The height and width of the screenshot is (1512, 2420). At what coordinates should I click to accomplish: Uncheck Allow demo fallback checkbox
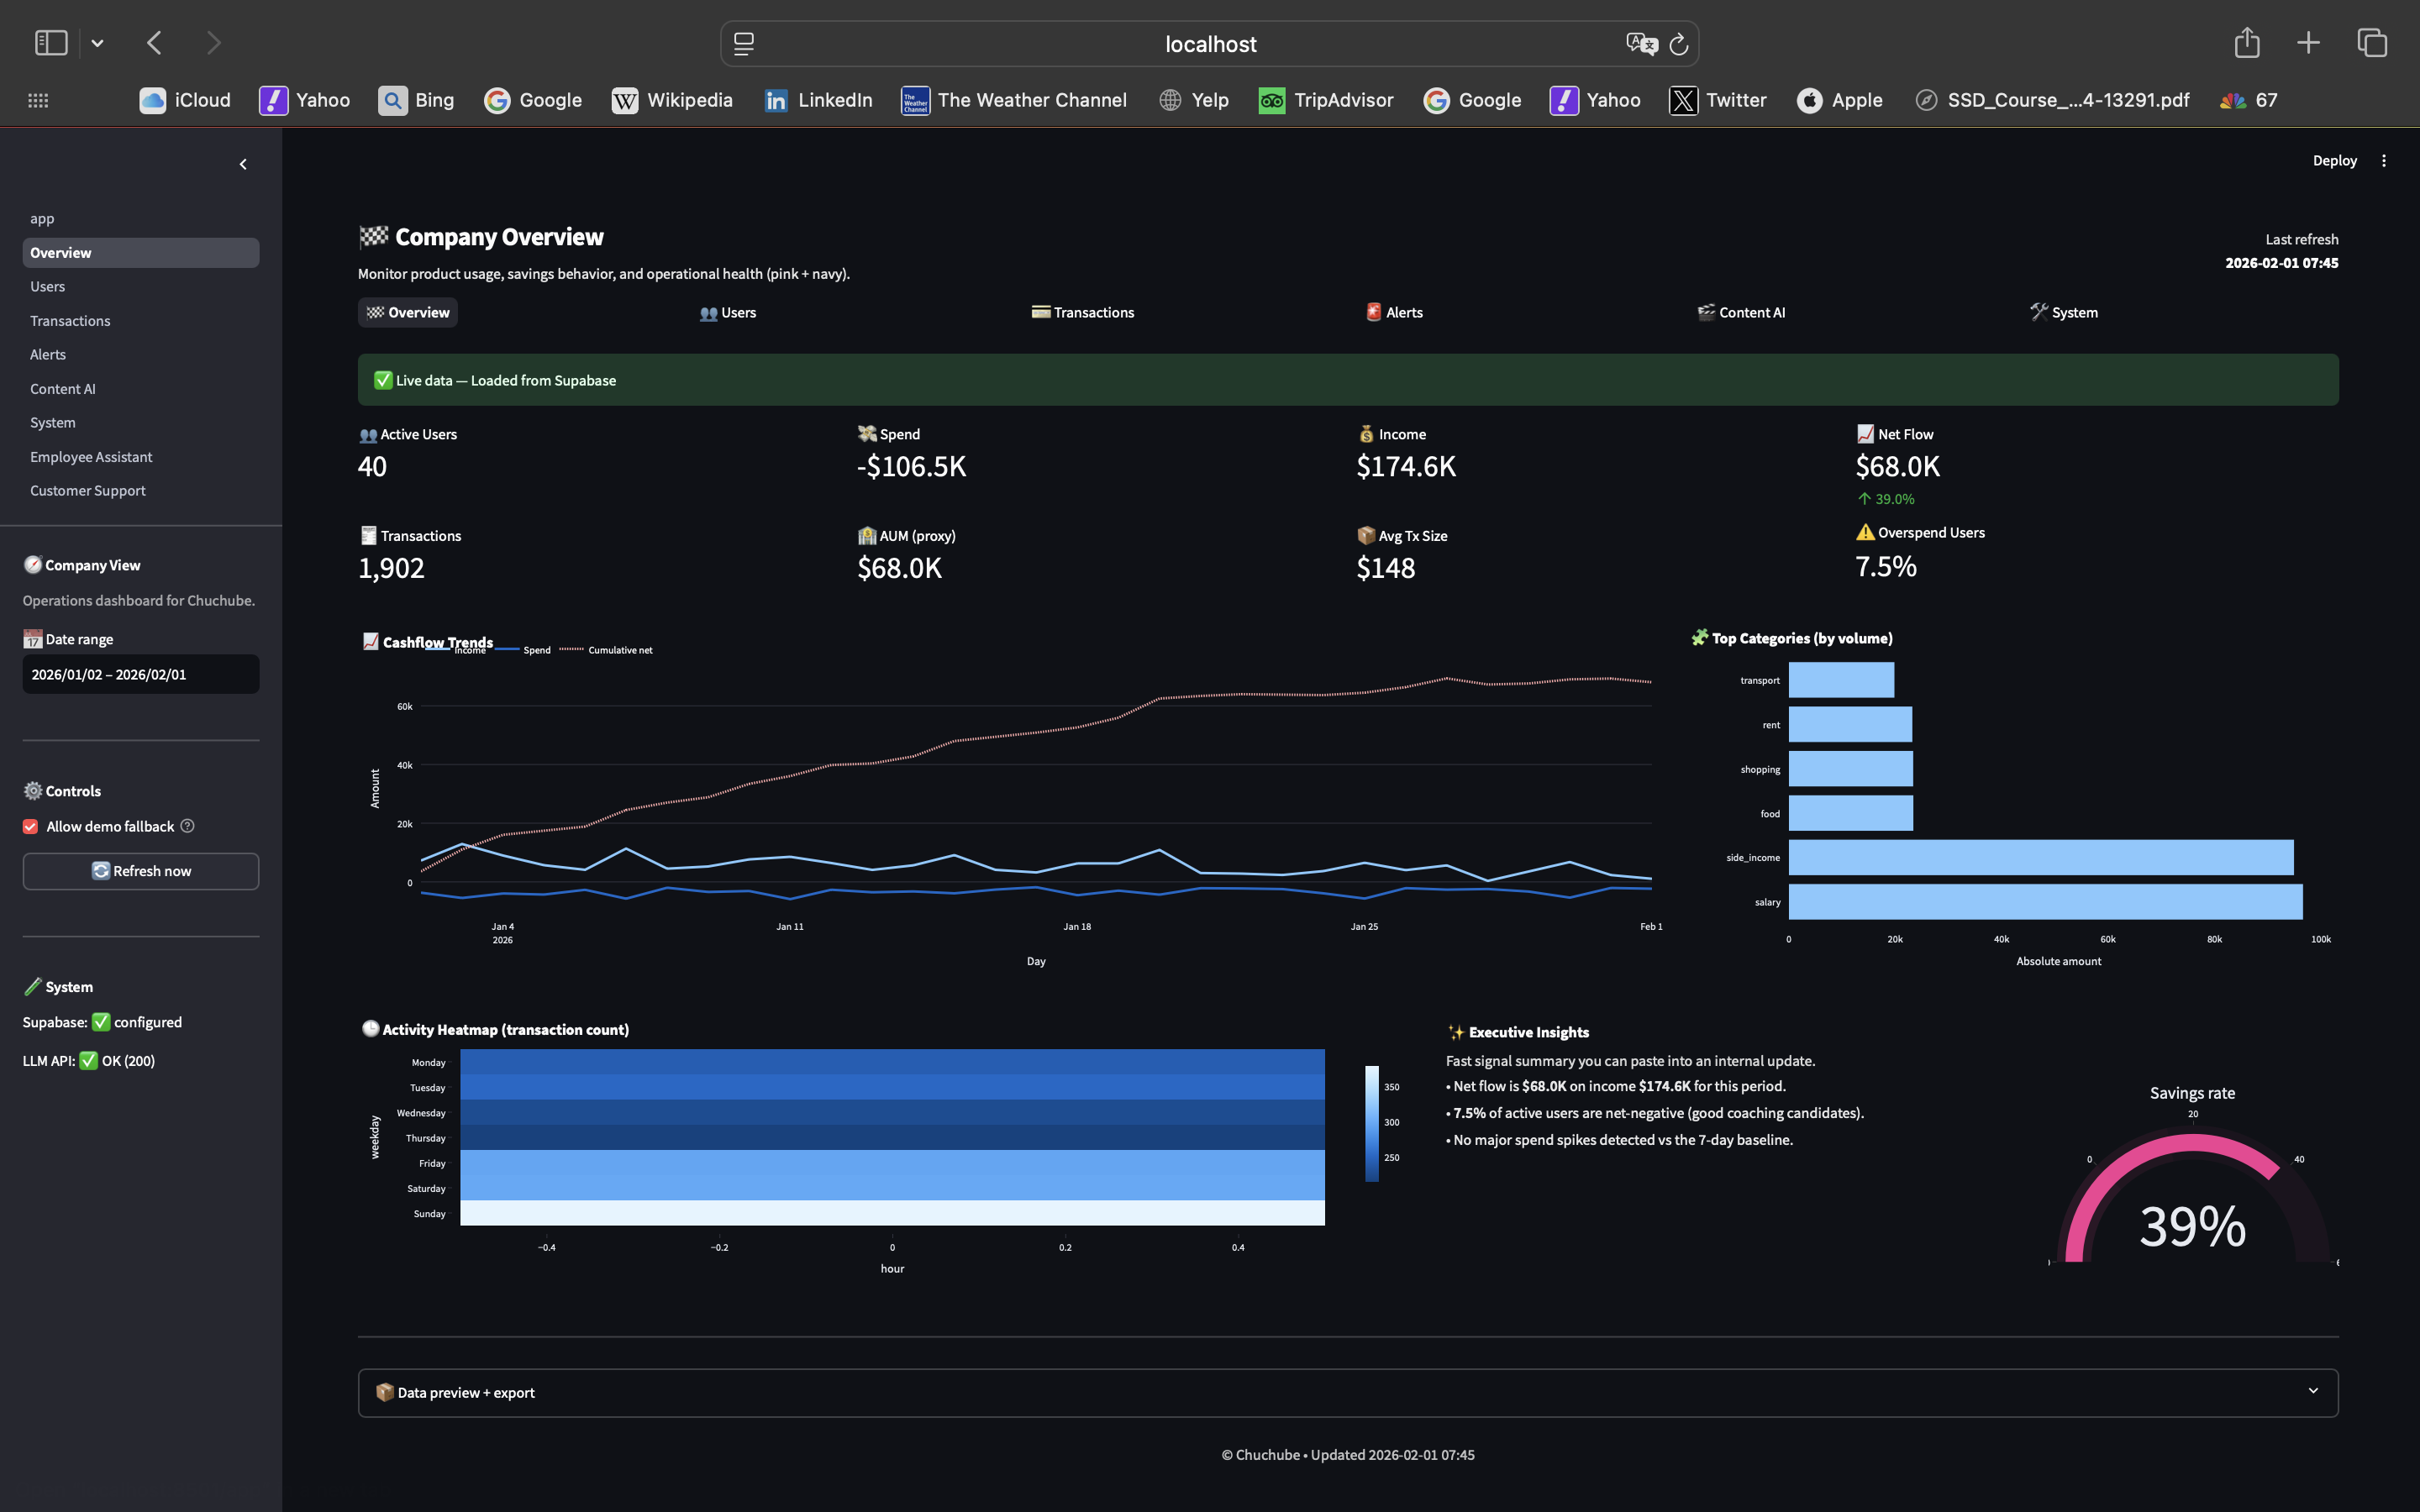click(31, 827)
